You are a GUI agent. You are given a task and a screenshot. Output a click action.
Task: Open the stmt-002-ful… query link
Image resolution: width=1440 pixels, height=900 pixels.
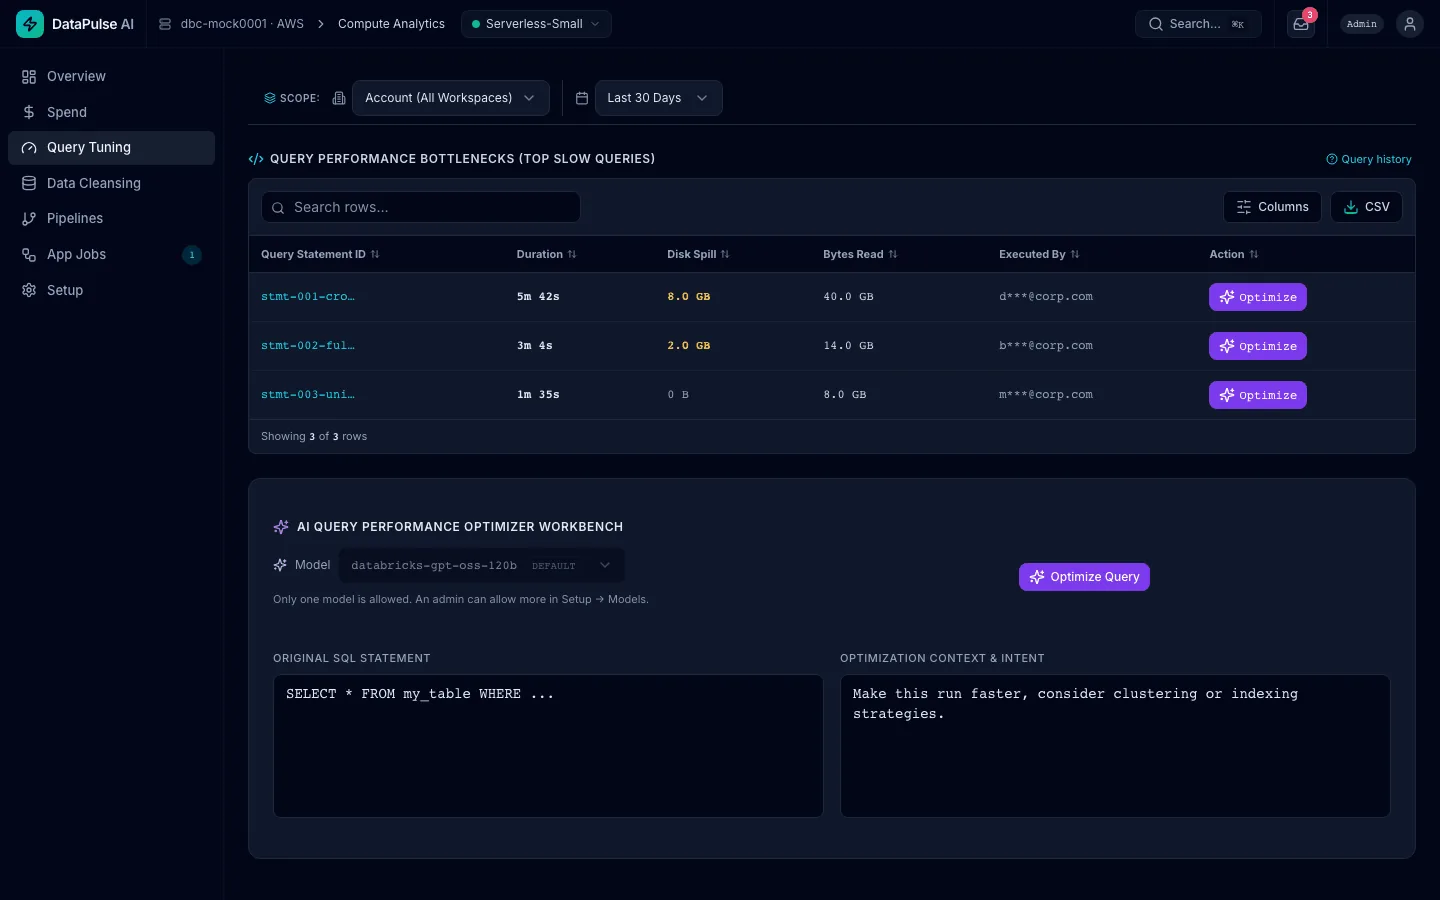[308, 346]
